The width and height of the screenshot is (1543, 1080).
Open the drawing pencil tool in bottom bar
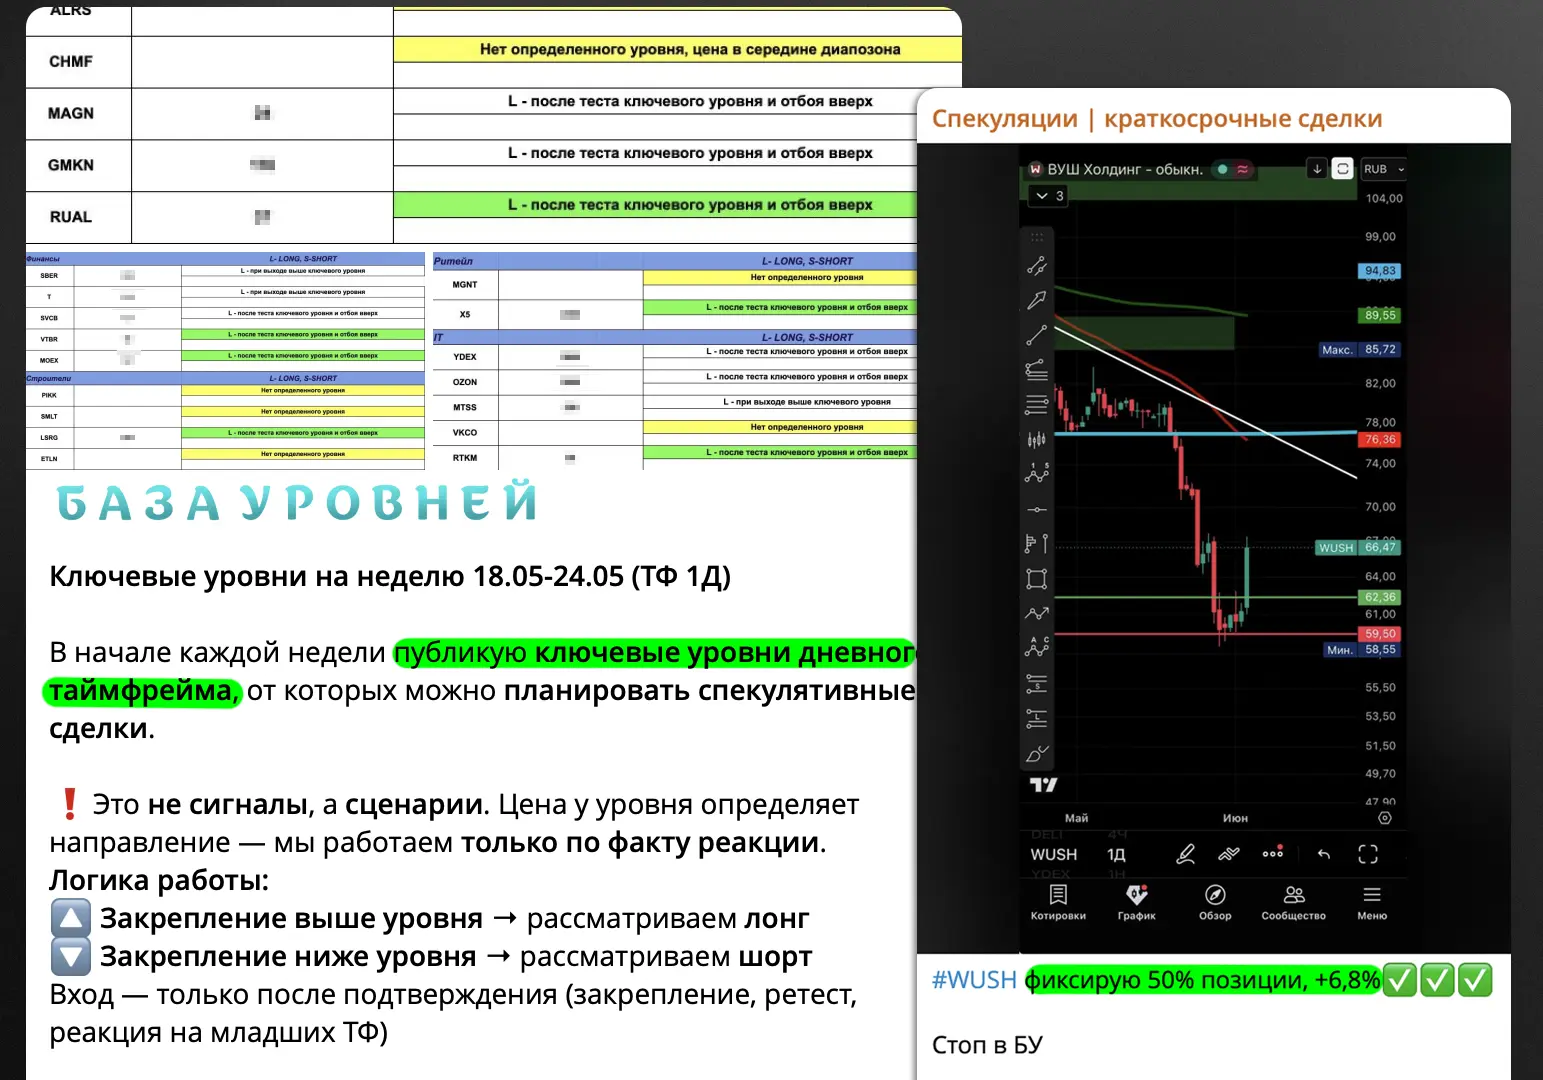[x=1186, y=854]
